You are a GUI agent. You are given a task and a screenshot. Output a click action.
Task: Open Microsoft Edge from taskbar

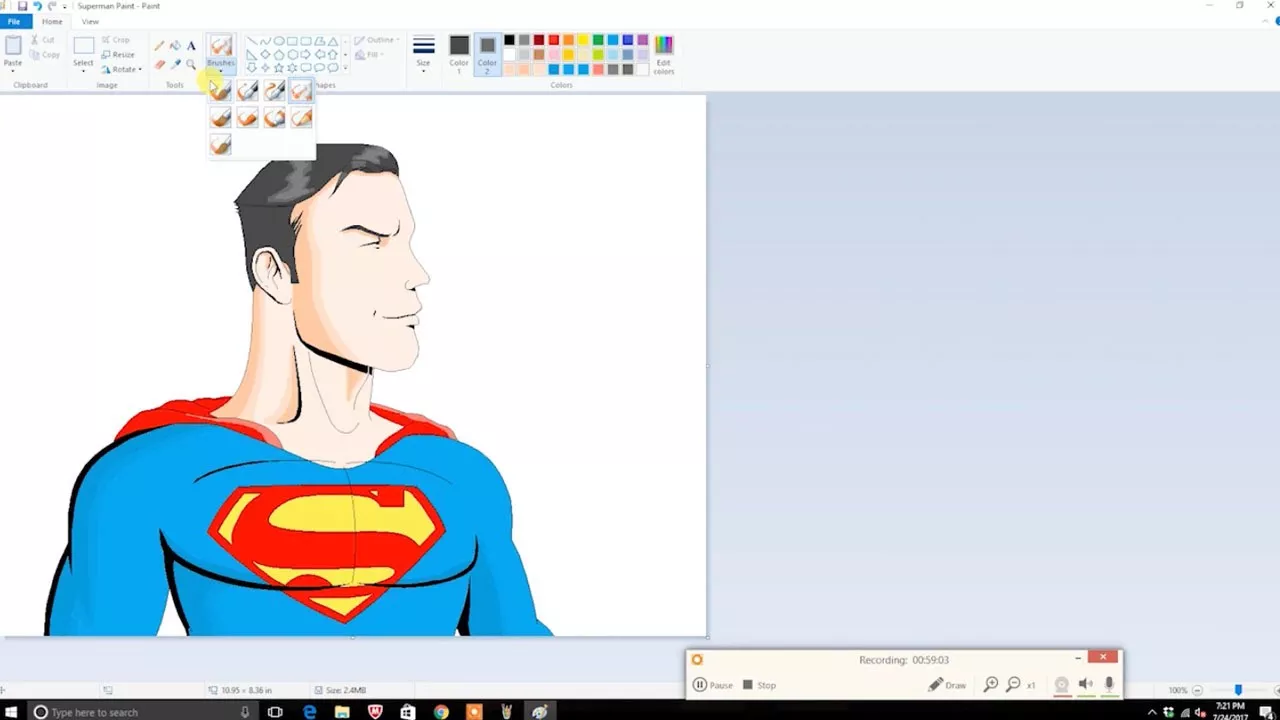(310, 712)
